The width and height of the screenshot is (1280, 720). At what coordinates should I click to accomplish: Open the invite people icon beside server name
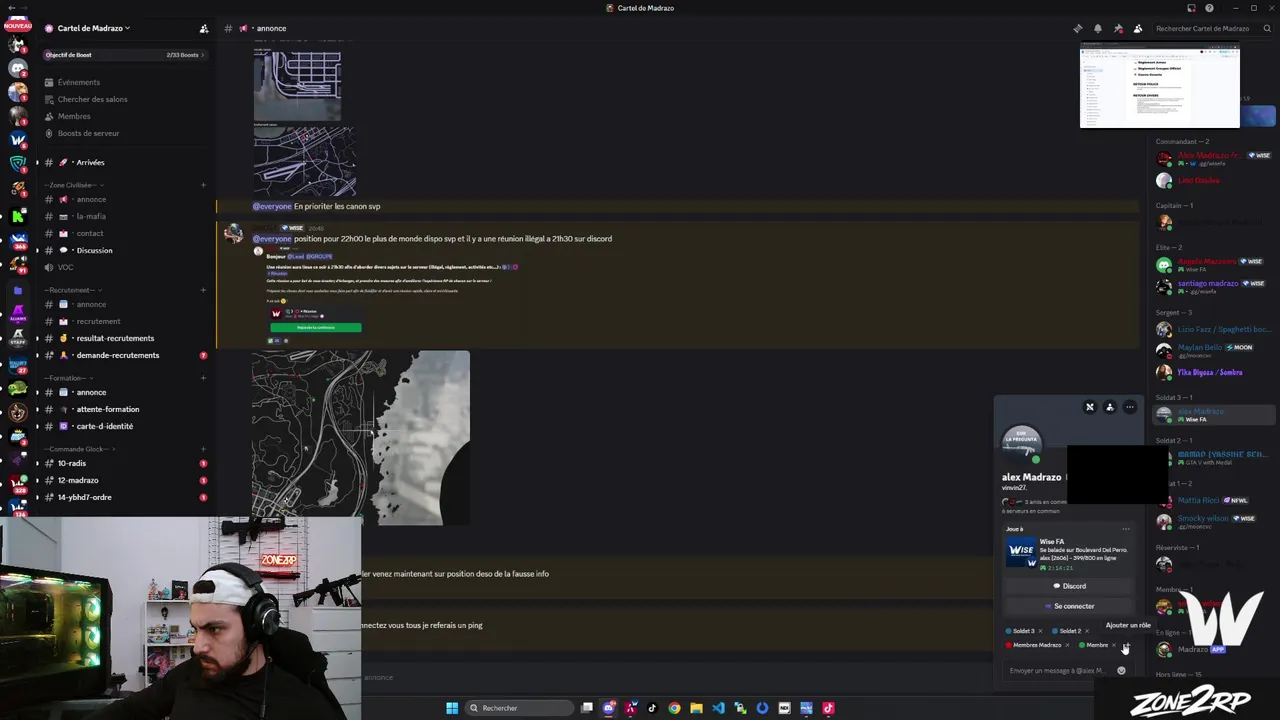tap(204, 28)
